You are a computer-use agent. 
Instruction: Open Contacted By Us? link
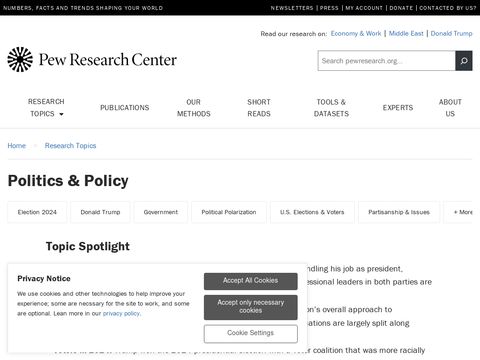(x=448, y=8)
